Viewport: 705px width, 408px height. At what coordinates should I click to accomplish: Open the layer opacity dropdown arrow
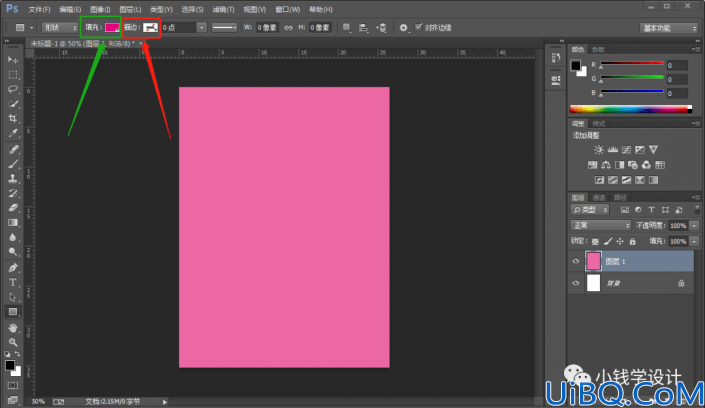pyautogui.click(x=694, y=225)
